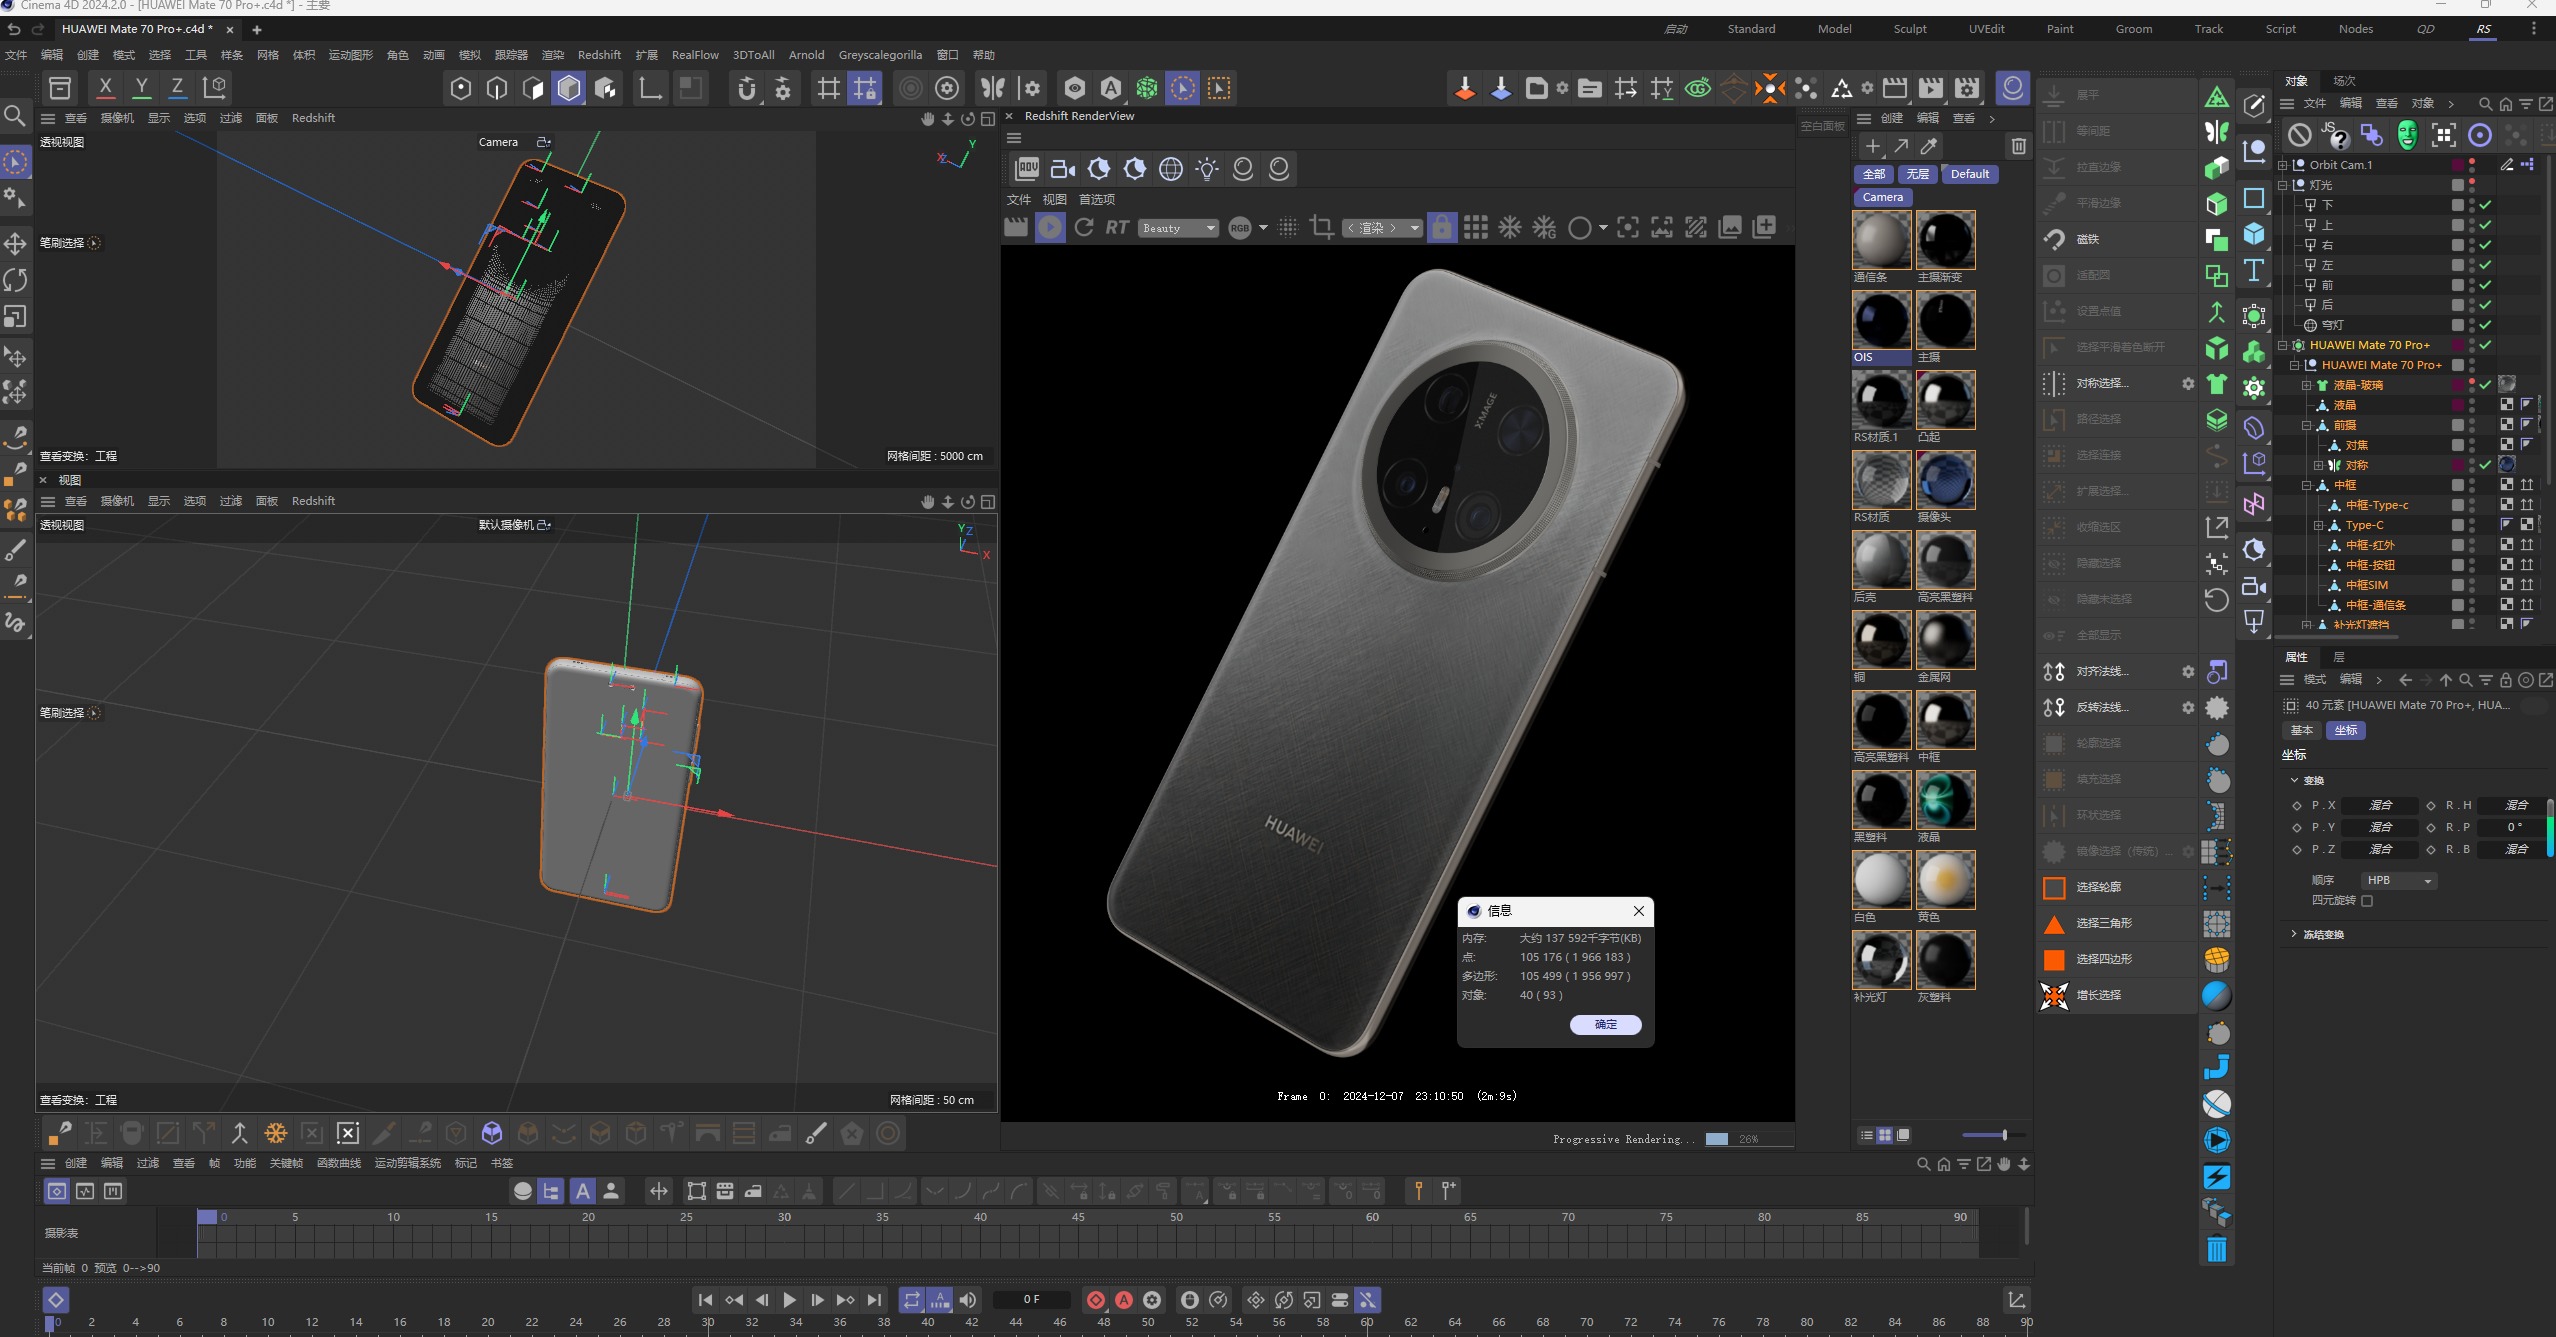This screenshot has height=1337, width=2556.
Task: Collapse HUAWEI Mate 70 Pro+ top object
Action: (2283, 345)
